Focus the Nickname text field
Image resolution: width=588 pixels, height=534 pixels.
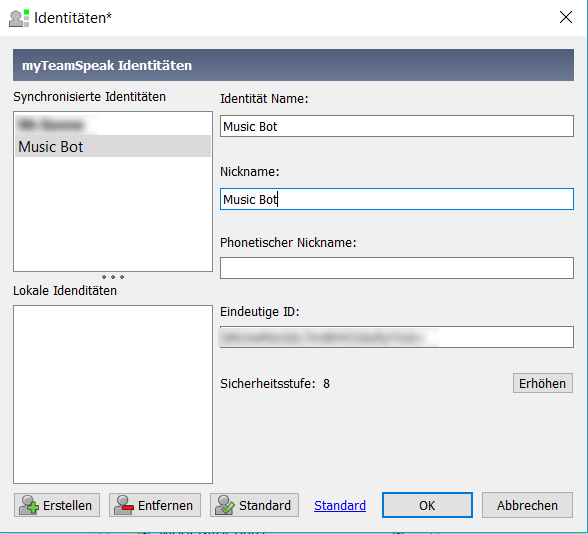(397, 199)
